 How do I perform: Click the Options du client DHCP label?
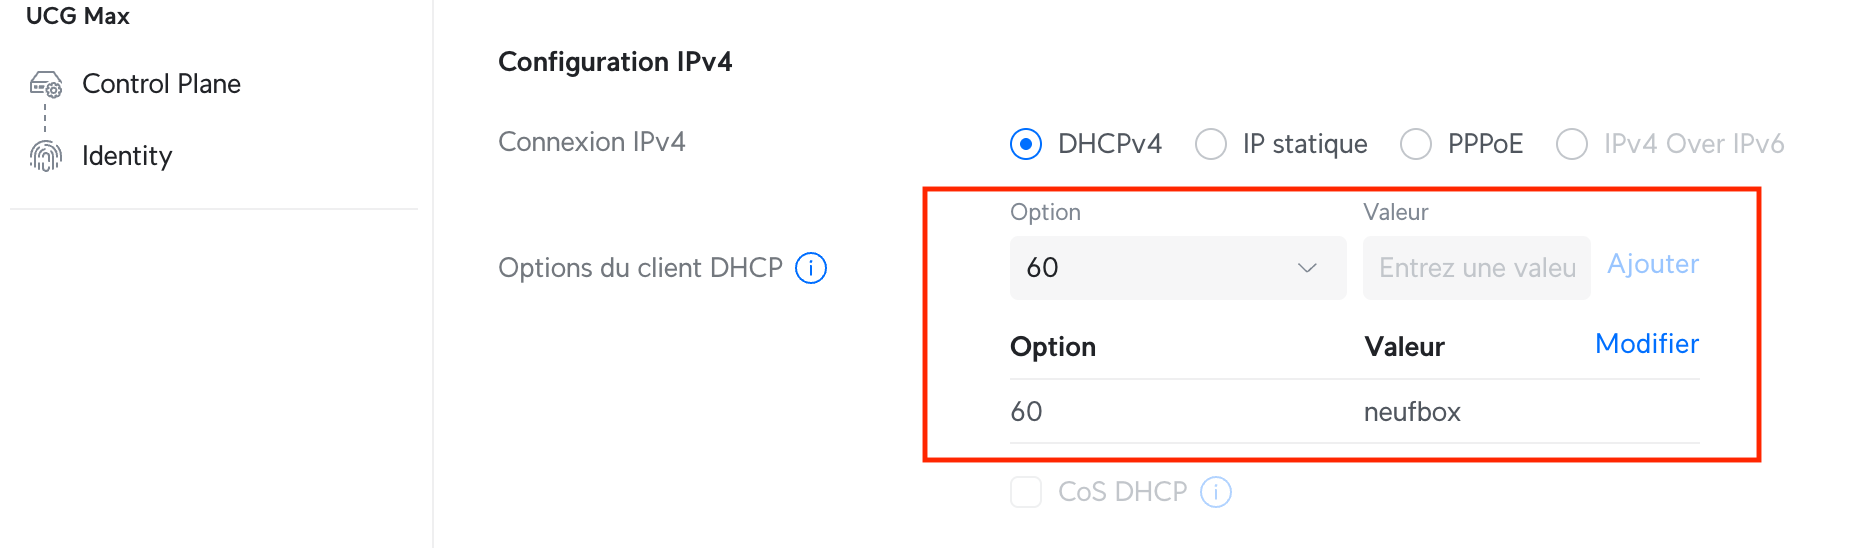pos(640,268)
